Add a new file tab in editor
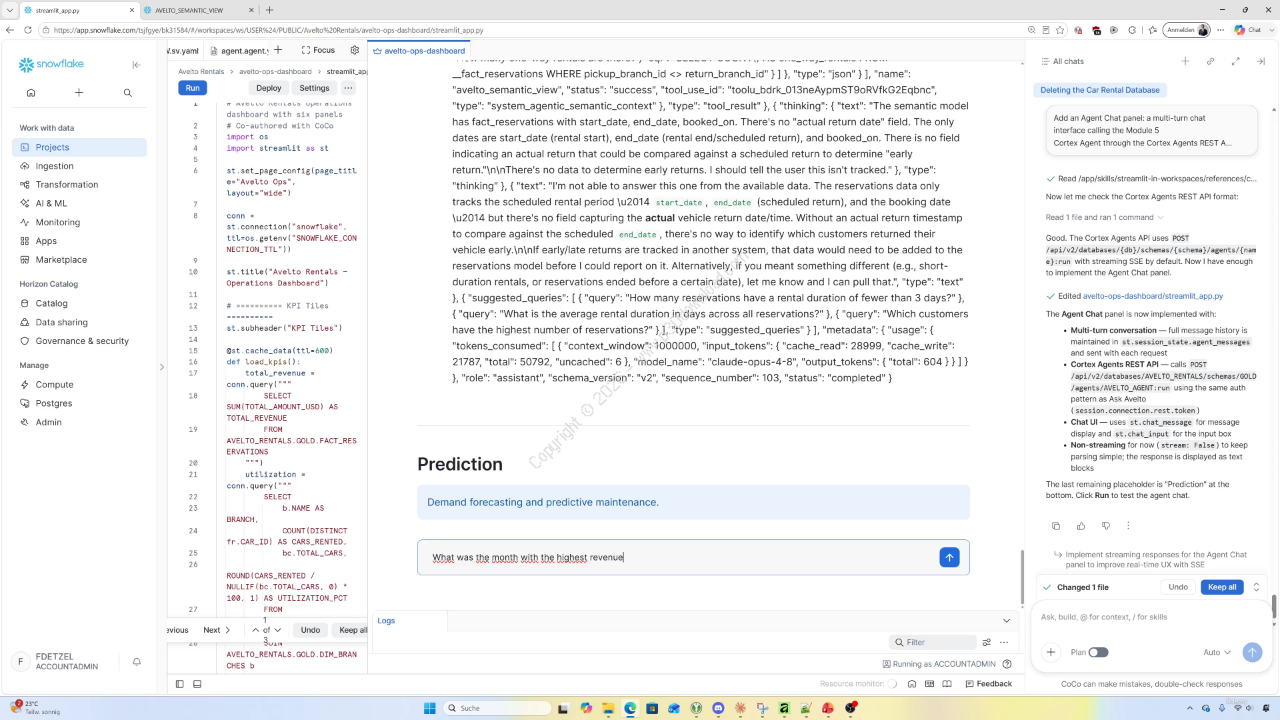1280x720 pixels. (x=277, y=50)
